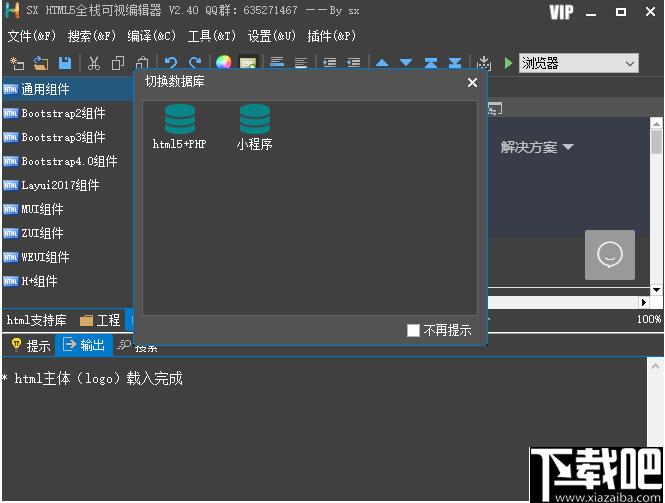Switch to the html支持库 tab

[x=37, y=320]
